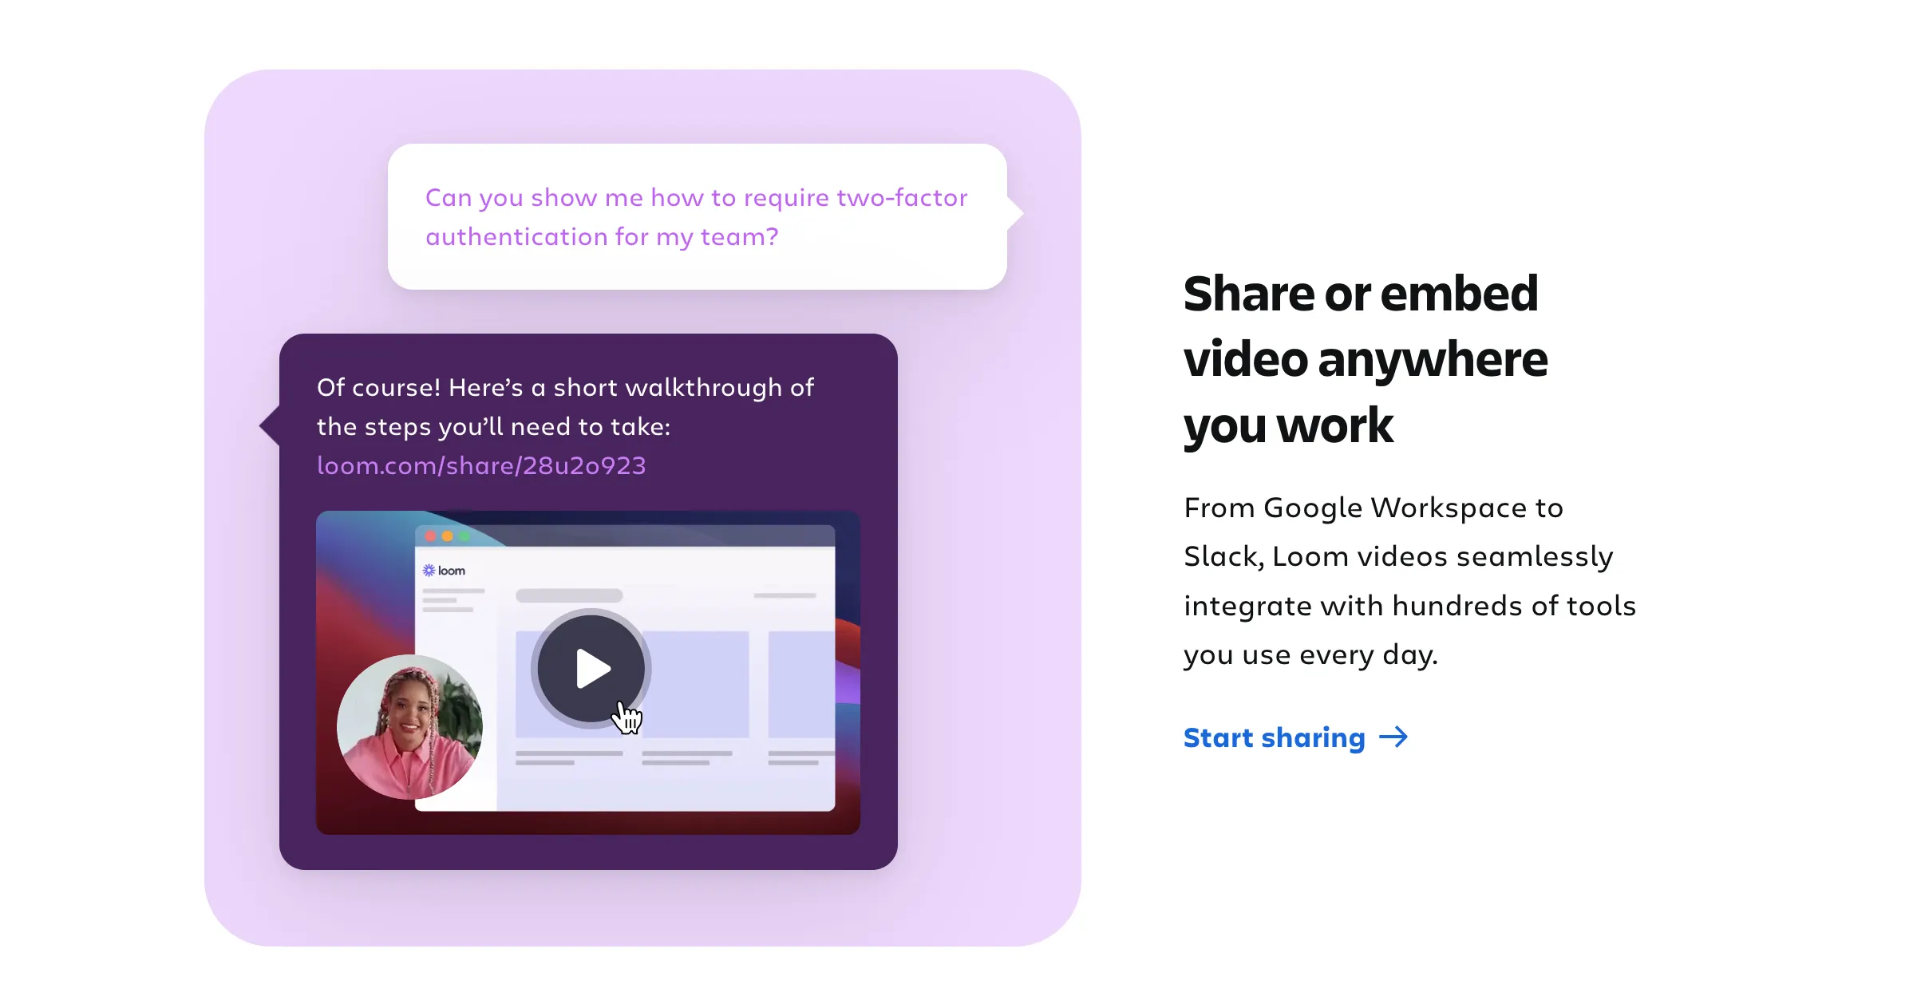Click the white bubble's pointer tail
This screenshot has height=997, width=1912.
pyautogui.click(x=1015, y=213)
